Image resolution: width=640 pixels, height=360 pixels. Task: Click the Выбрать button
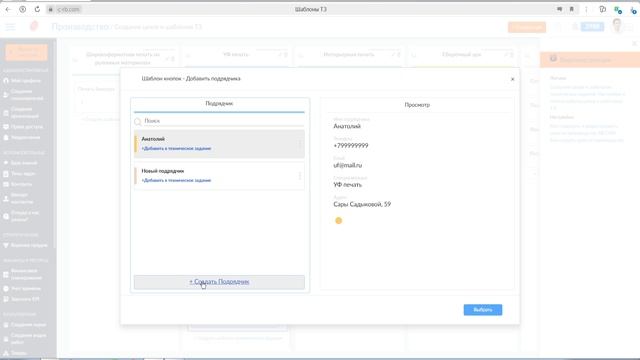483,310
